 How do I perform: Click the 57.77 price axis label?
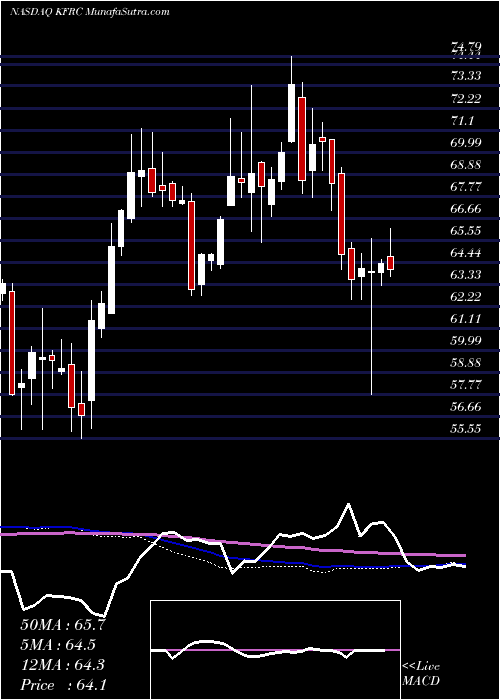click(x=466, y=385)
